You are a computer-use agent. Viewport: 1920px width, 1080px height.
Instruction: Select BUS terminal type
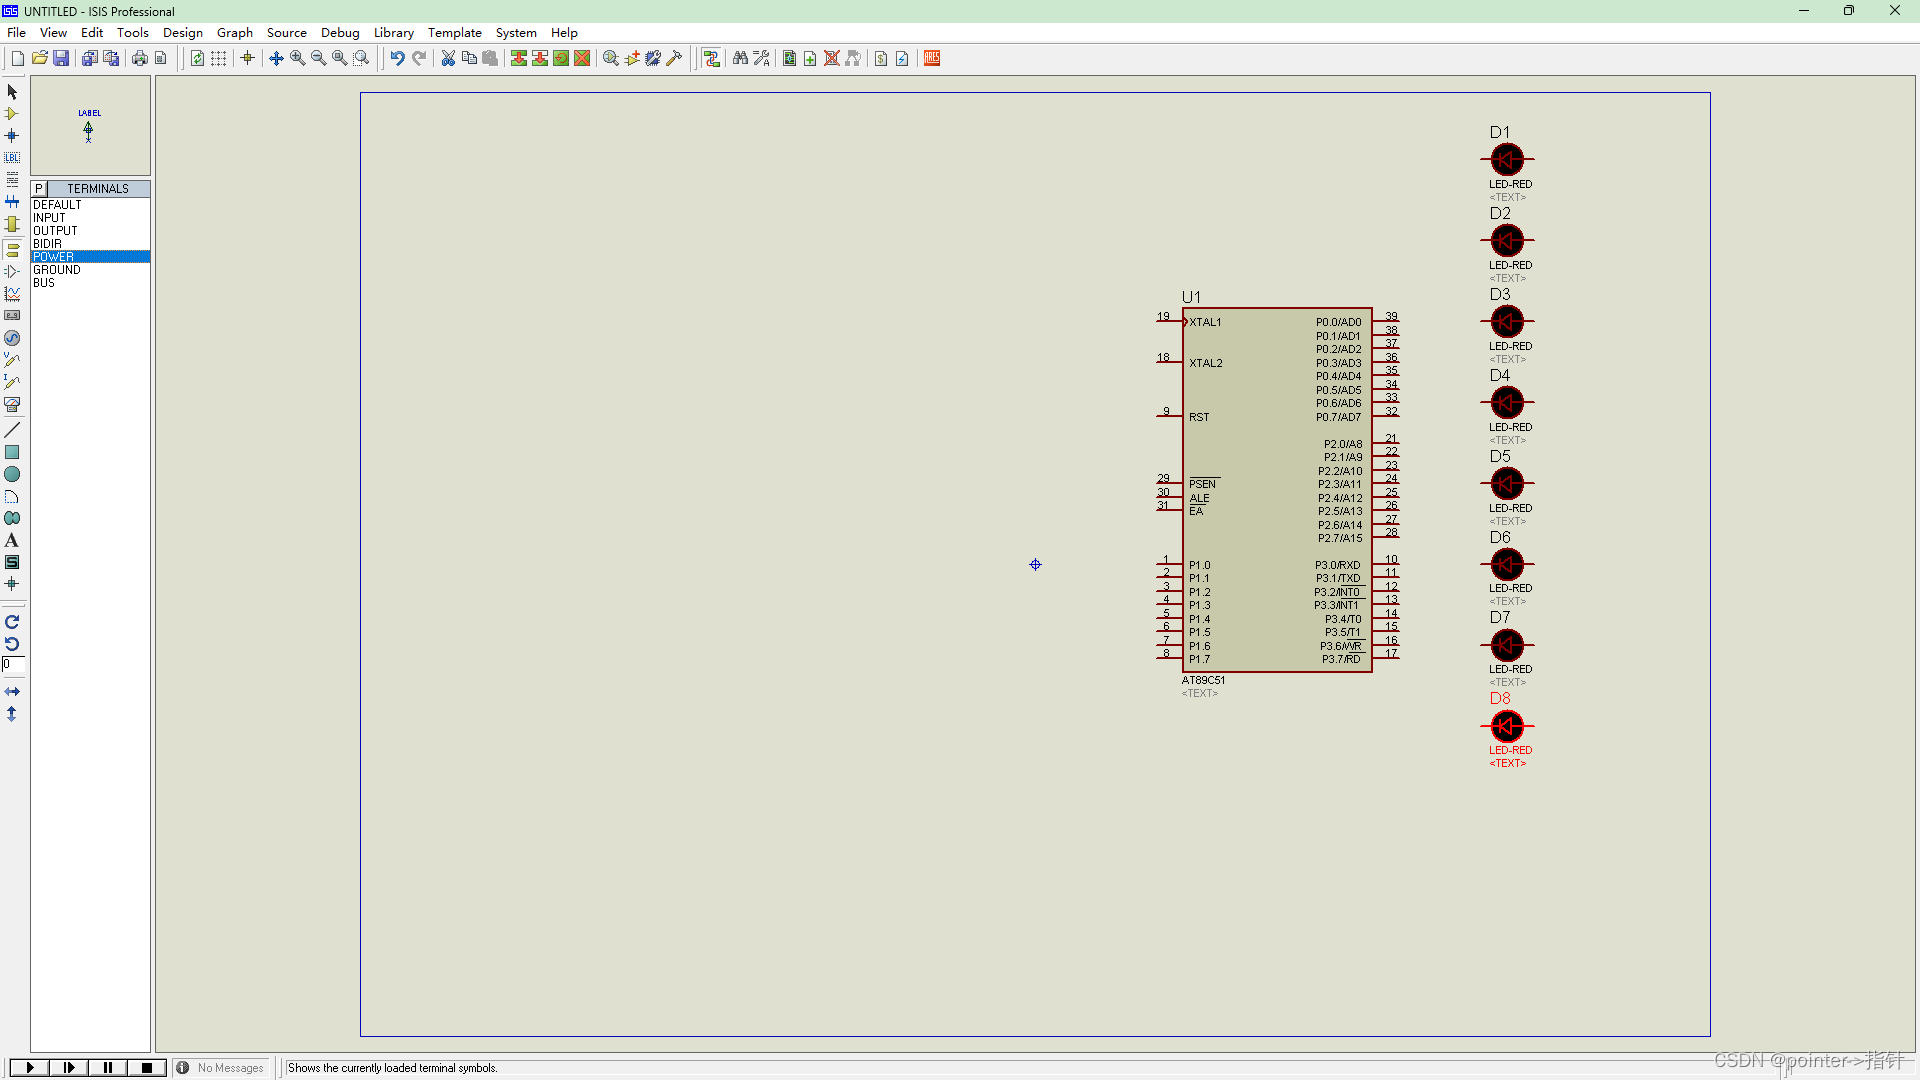coord(90,283)
